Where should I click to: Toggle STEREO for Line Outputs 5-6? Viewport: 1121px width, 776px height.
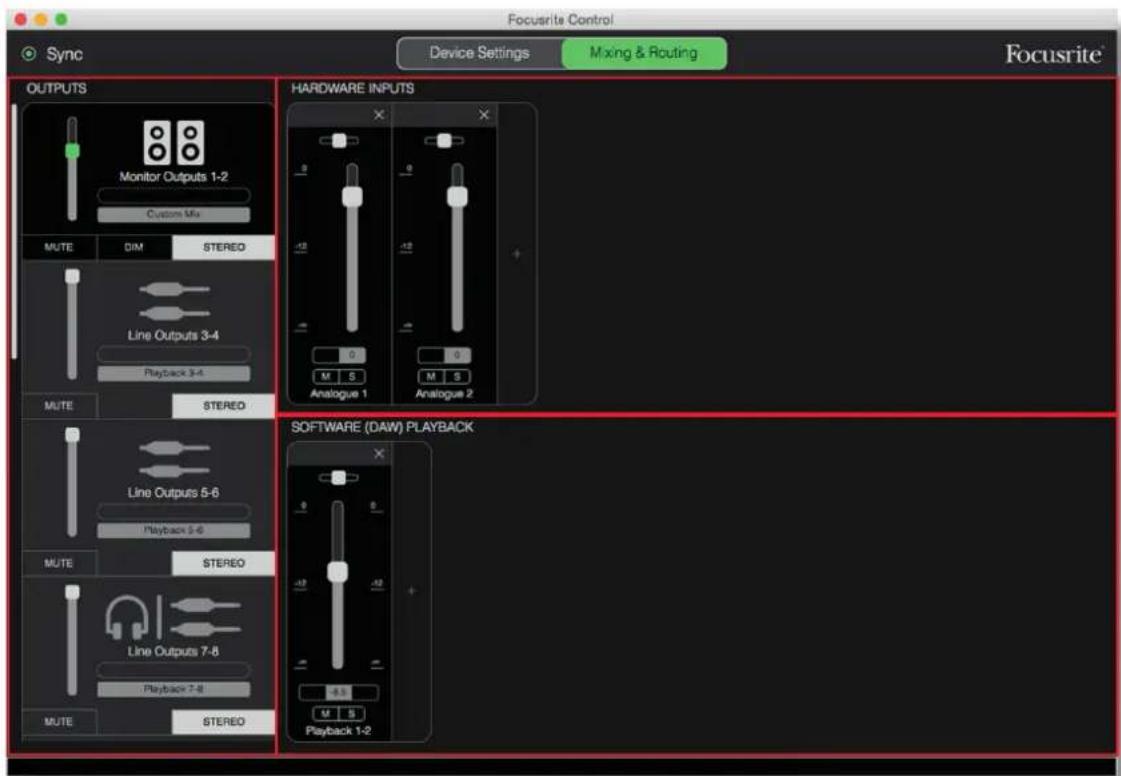pyautogui.click(x=223, y=563)
